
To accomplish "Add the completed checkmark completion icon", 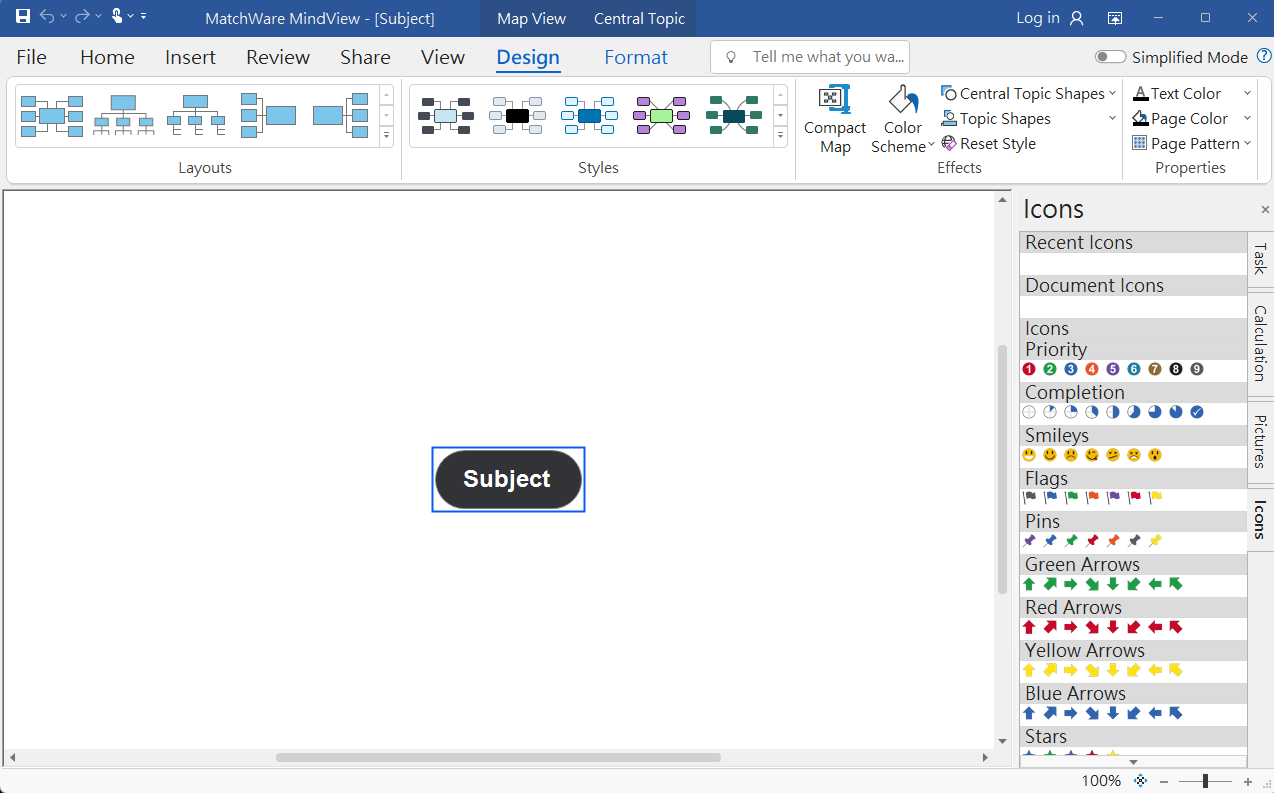I will [x=1197, y=412].
